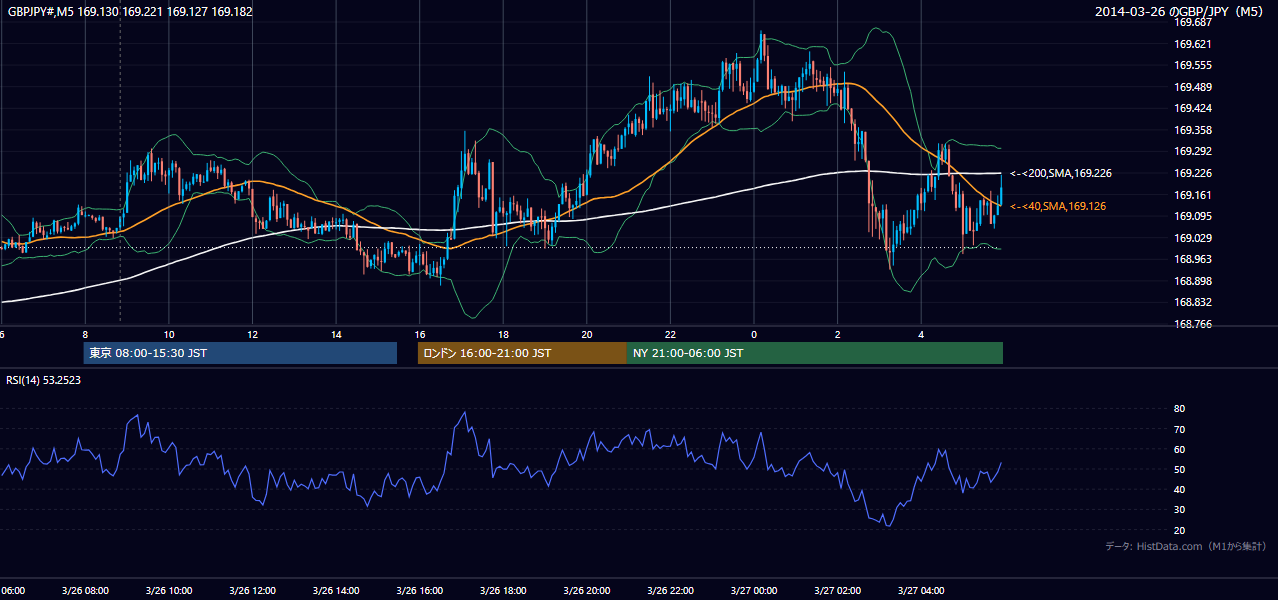1278x600 pixels.
Task: Click price level 168.832 on the axis
Action: [1193, 302]
